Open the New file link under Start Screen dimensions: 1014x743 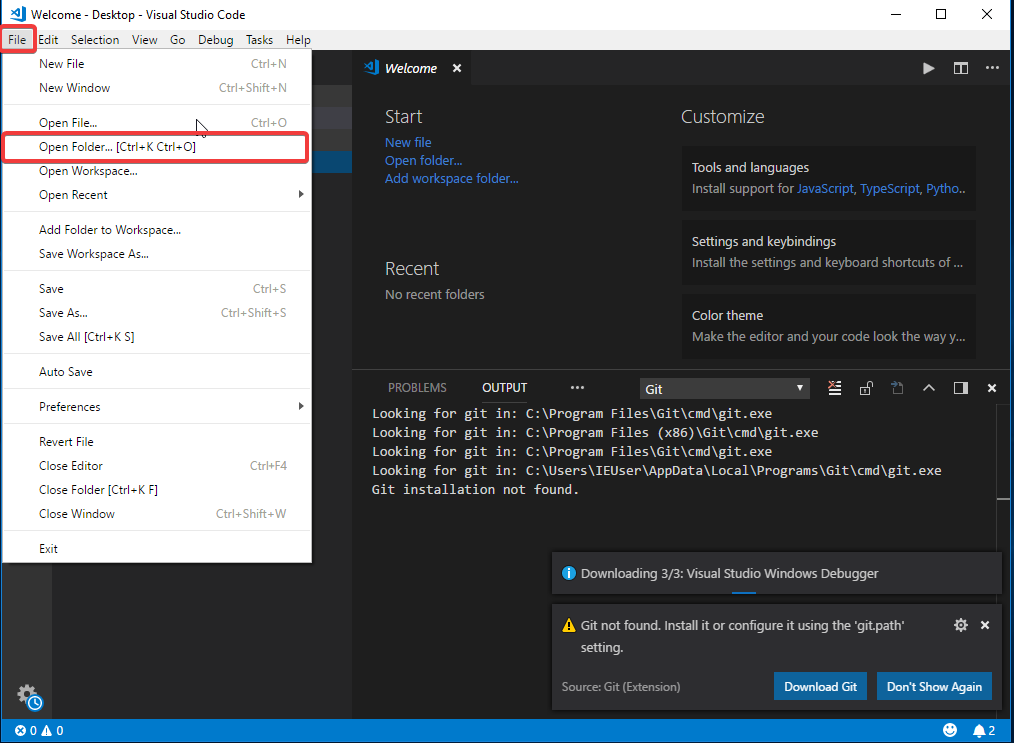[x=408, y=142]
